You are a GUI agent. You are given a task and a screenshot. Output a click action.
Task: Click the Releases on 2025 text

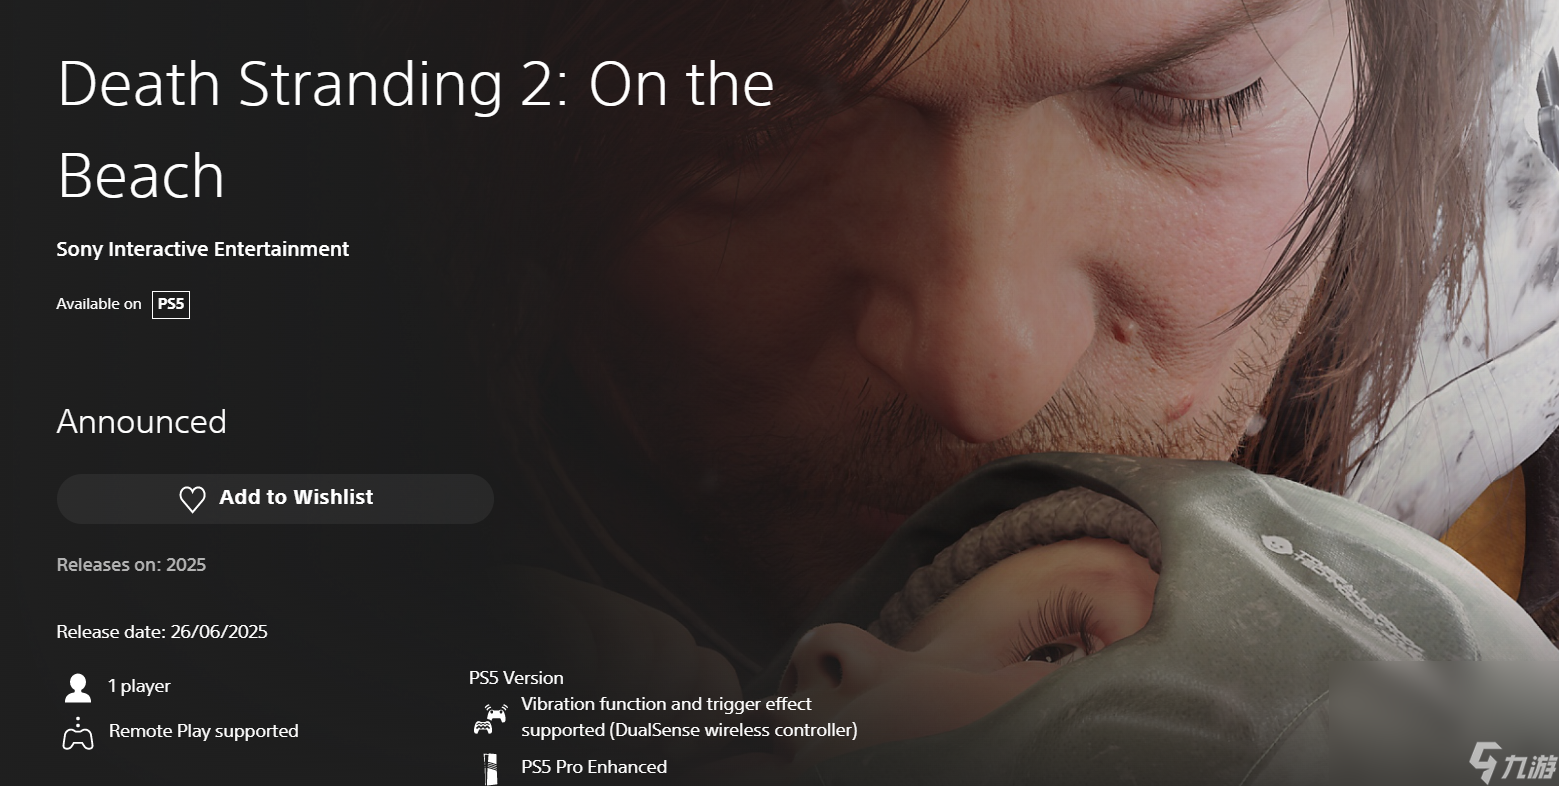click(131, 564)
